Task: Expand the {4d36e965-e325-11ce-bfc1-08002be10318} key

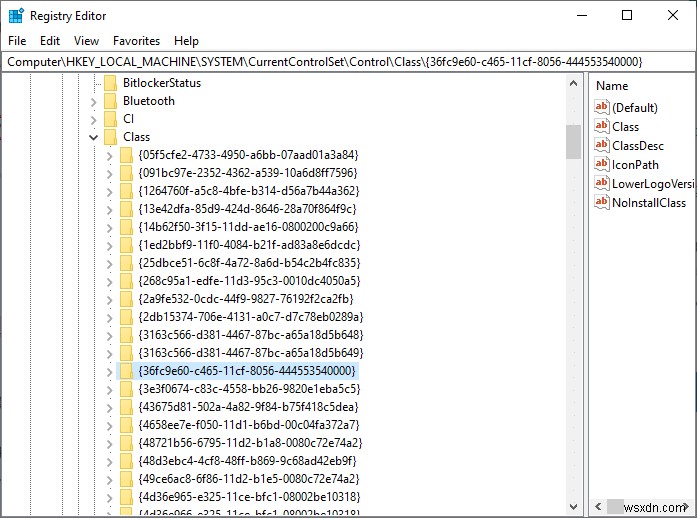Action: tap(110, 498)
